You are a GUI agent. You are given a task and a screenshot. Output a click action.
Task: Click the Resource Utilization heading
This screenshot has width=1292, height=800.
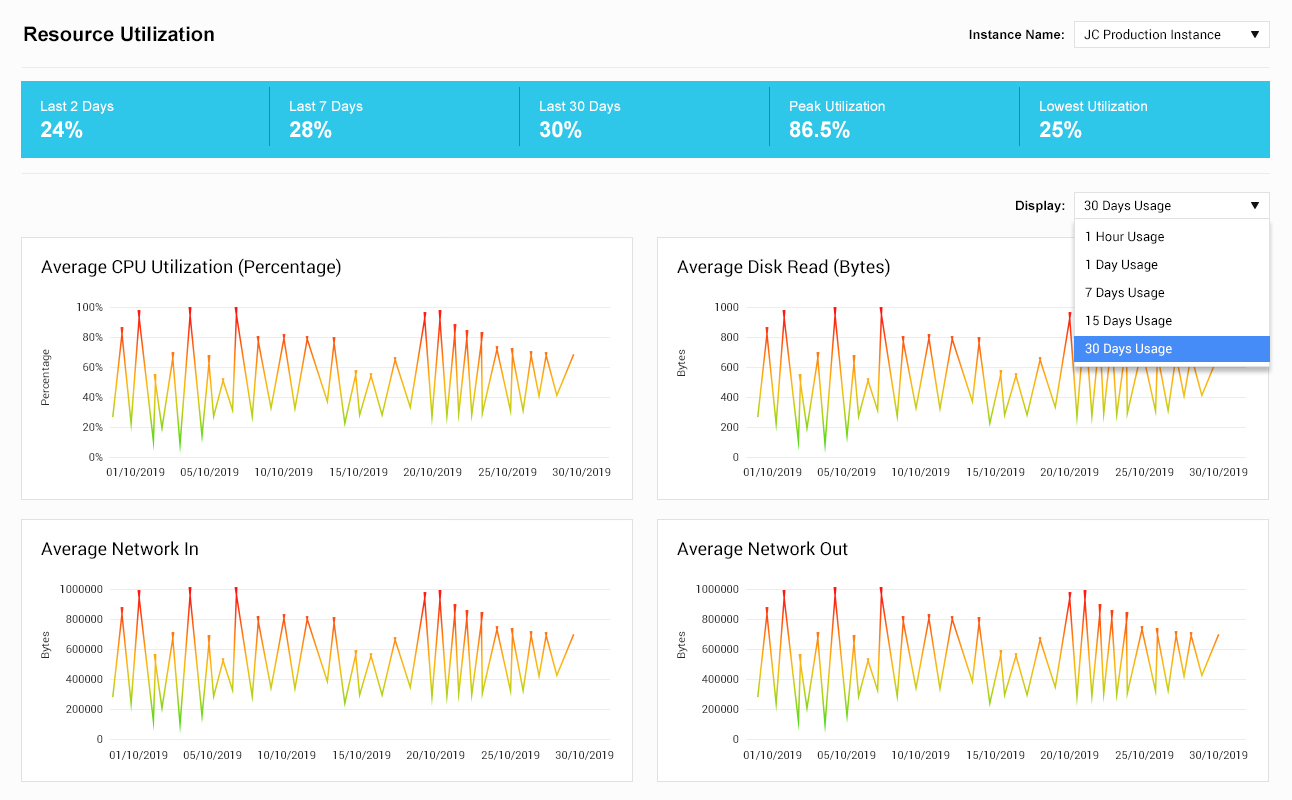(119, 34)
